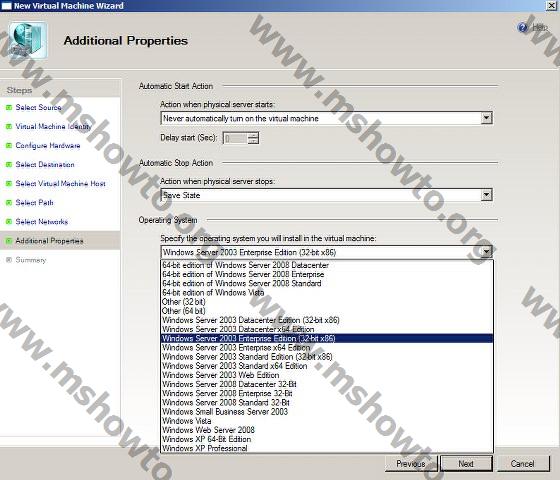Select Windows Server 2003 Web Edition
This screenshot has width=560, height=480.
point(327,375)
